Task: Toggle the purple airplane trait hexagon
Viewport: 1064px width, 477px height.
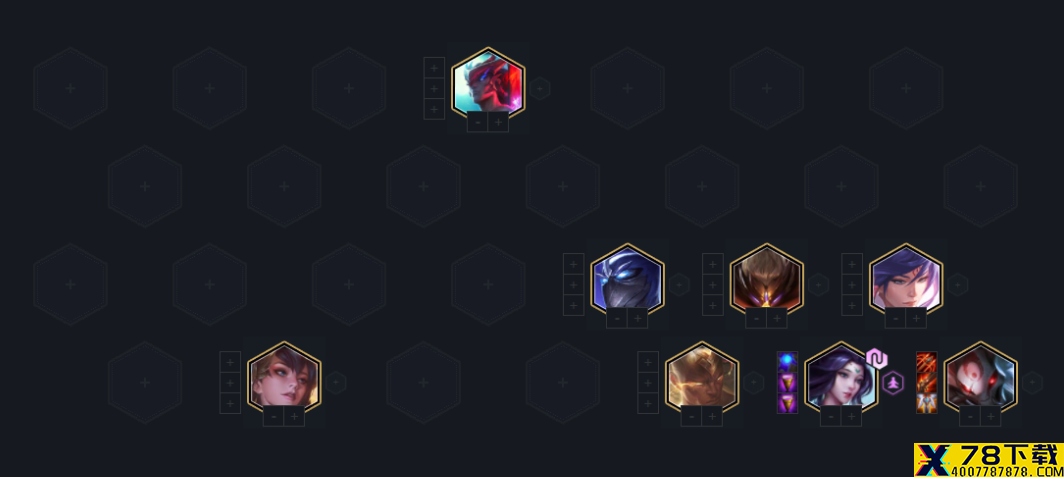Action: pos(893,383)
